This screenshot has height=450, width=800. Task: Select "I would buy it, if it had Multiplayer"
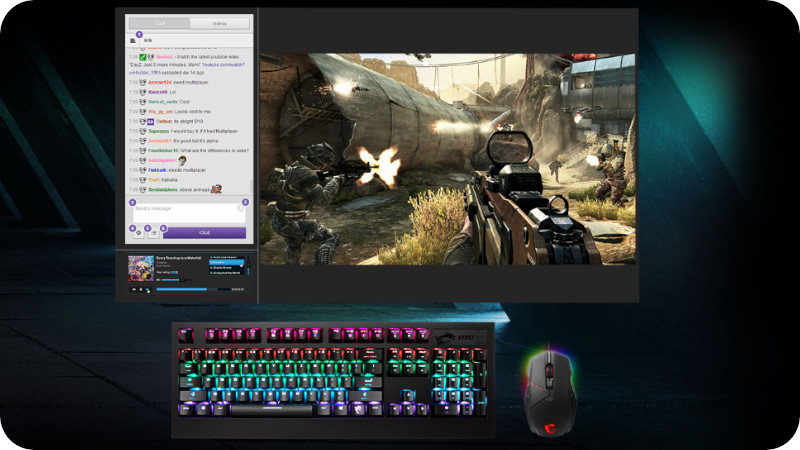[205, 131]
